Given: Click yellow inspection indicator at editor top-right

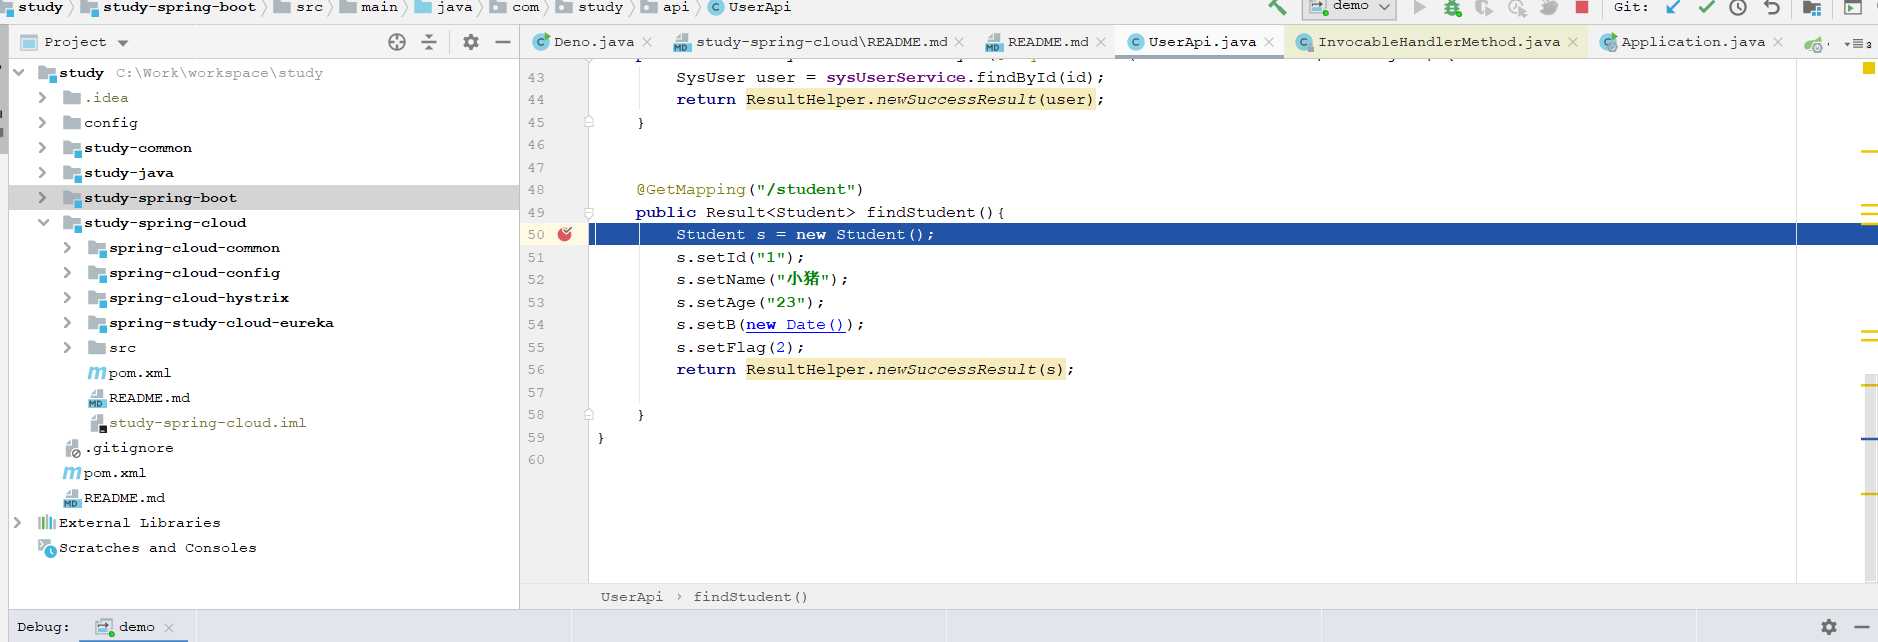Looking at the screenshot, I should tap(1868, 68).
